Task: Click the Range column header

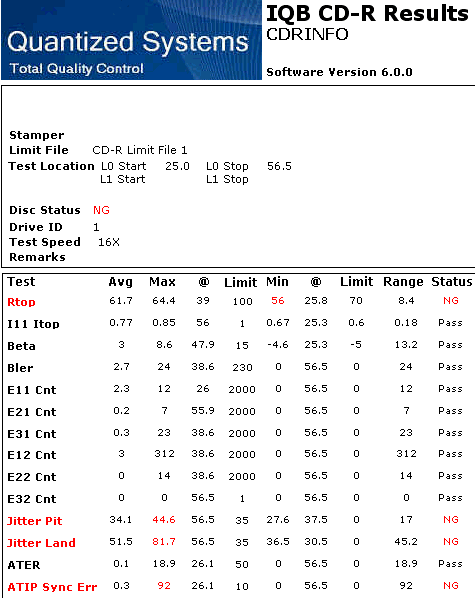Action: pos(403,281)
